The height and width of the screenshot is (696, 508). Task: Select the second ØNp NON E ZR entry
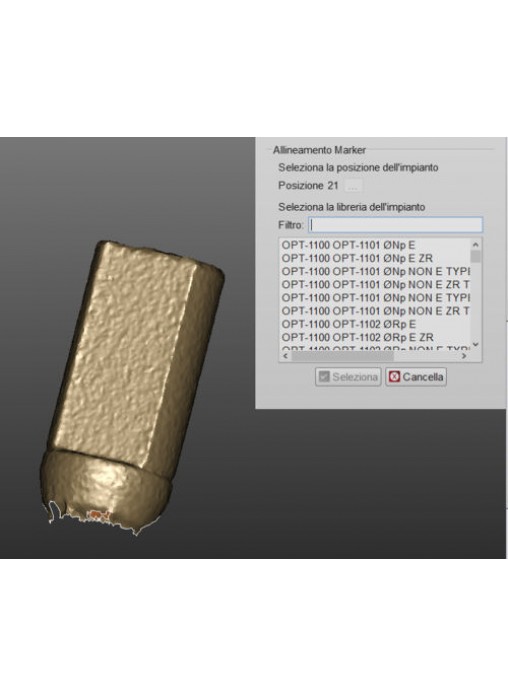point(375,311)
